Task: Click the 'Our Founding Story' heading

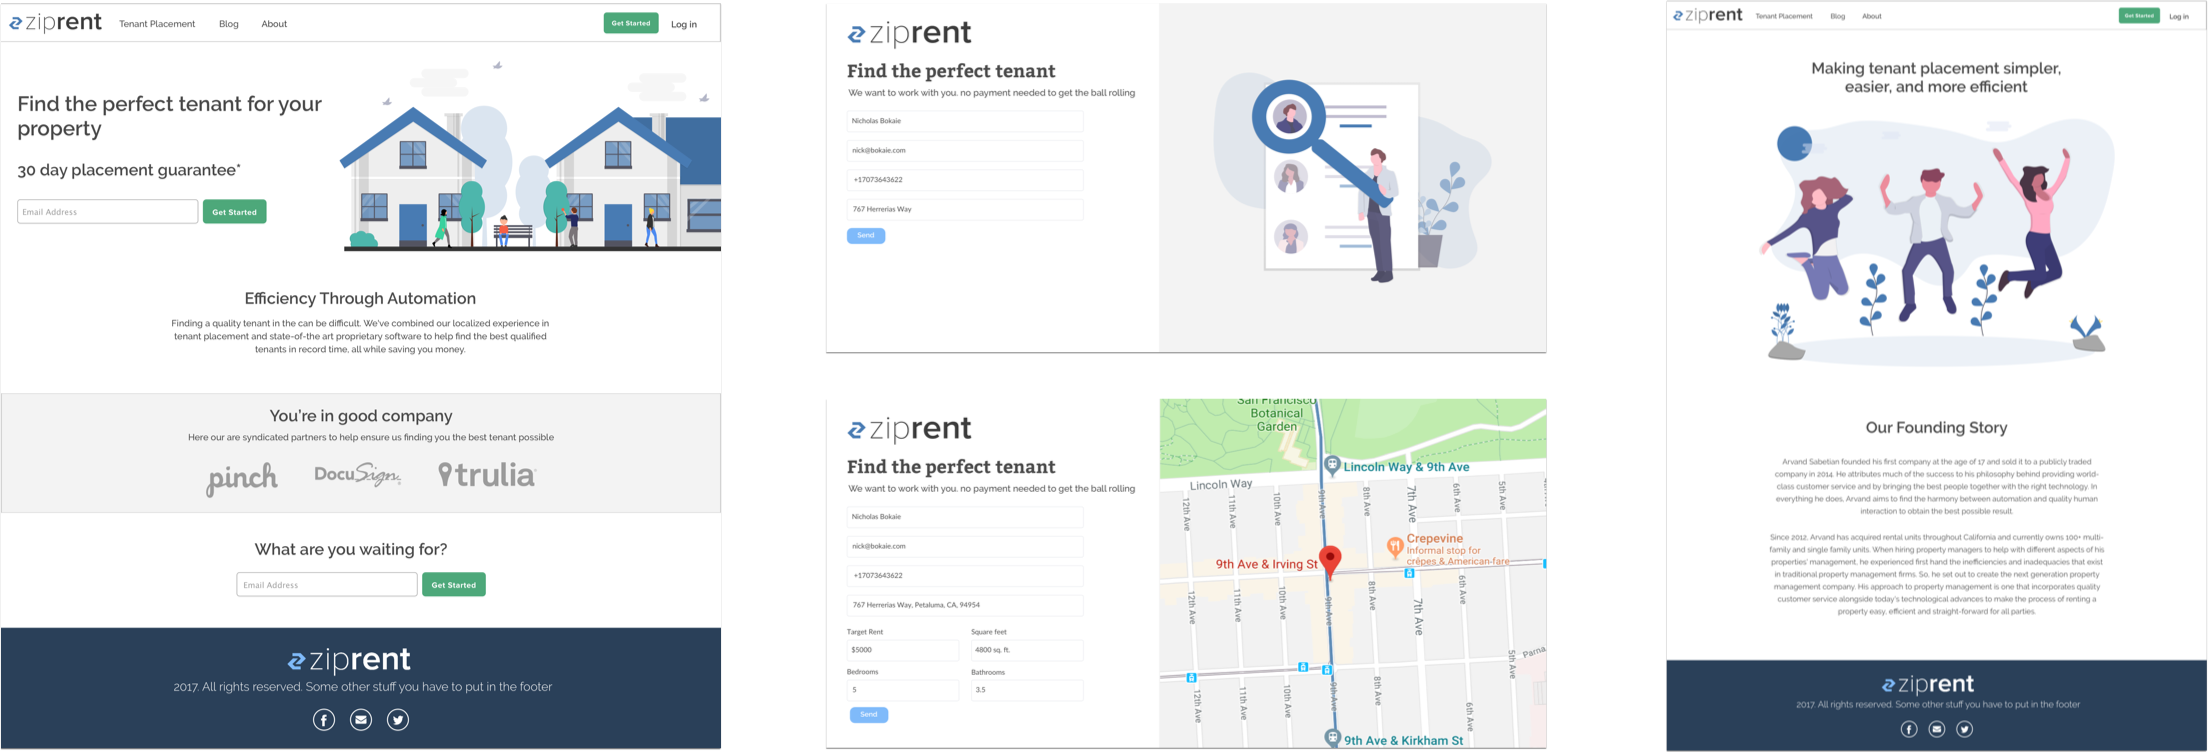Action: click(x=1936, y=427)
